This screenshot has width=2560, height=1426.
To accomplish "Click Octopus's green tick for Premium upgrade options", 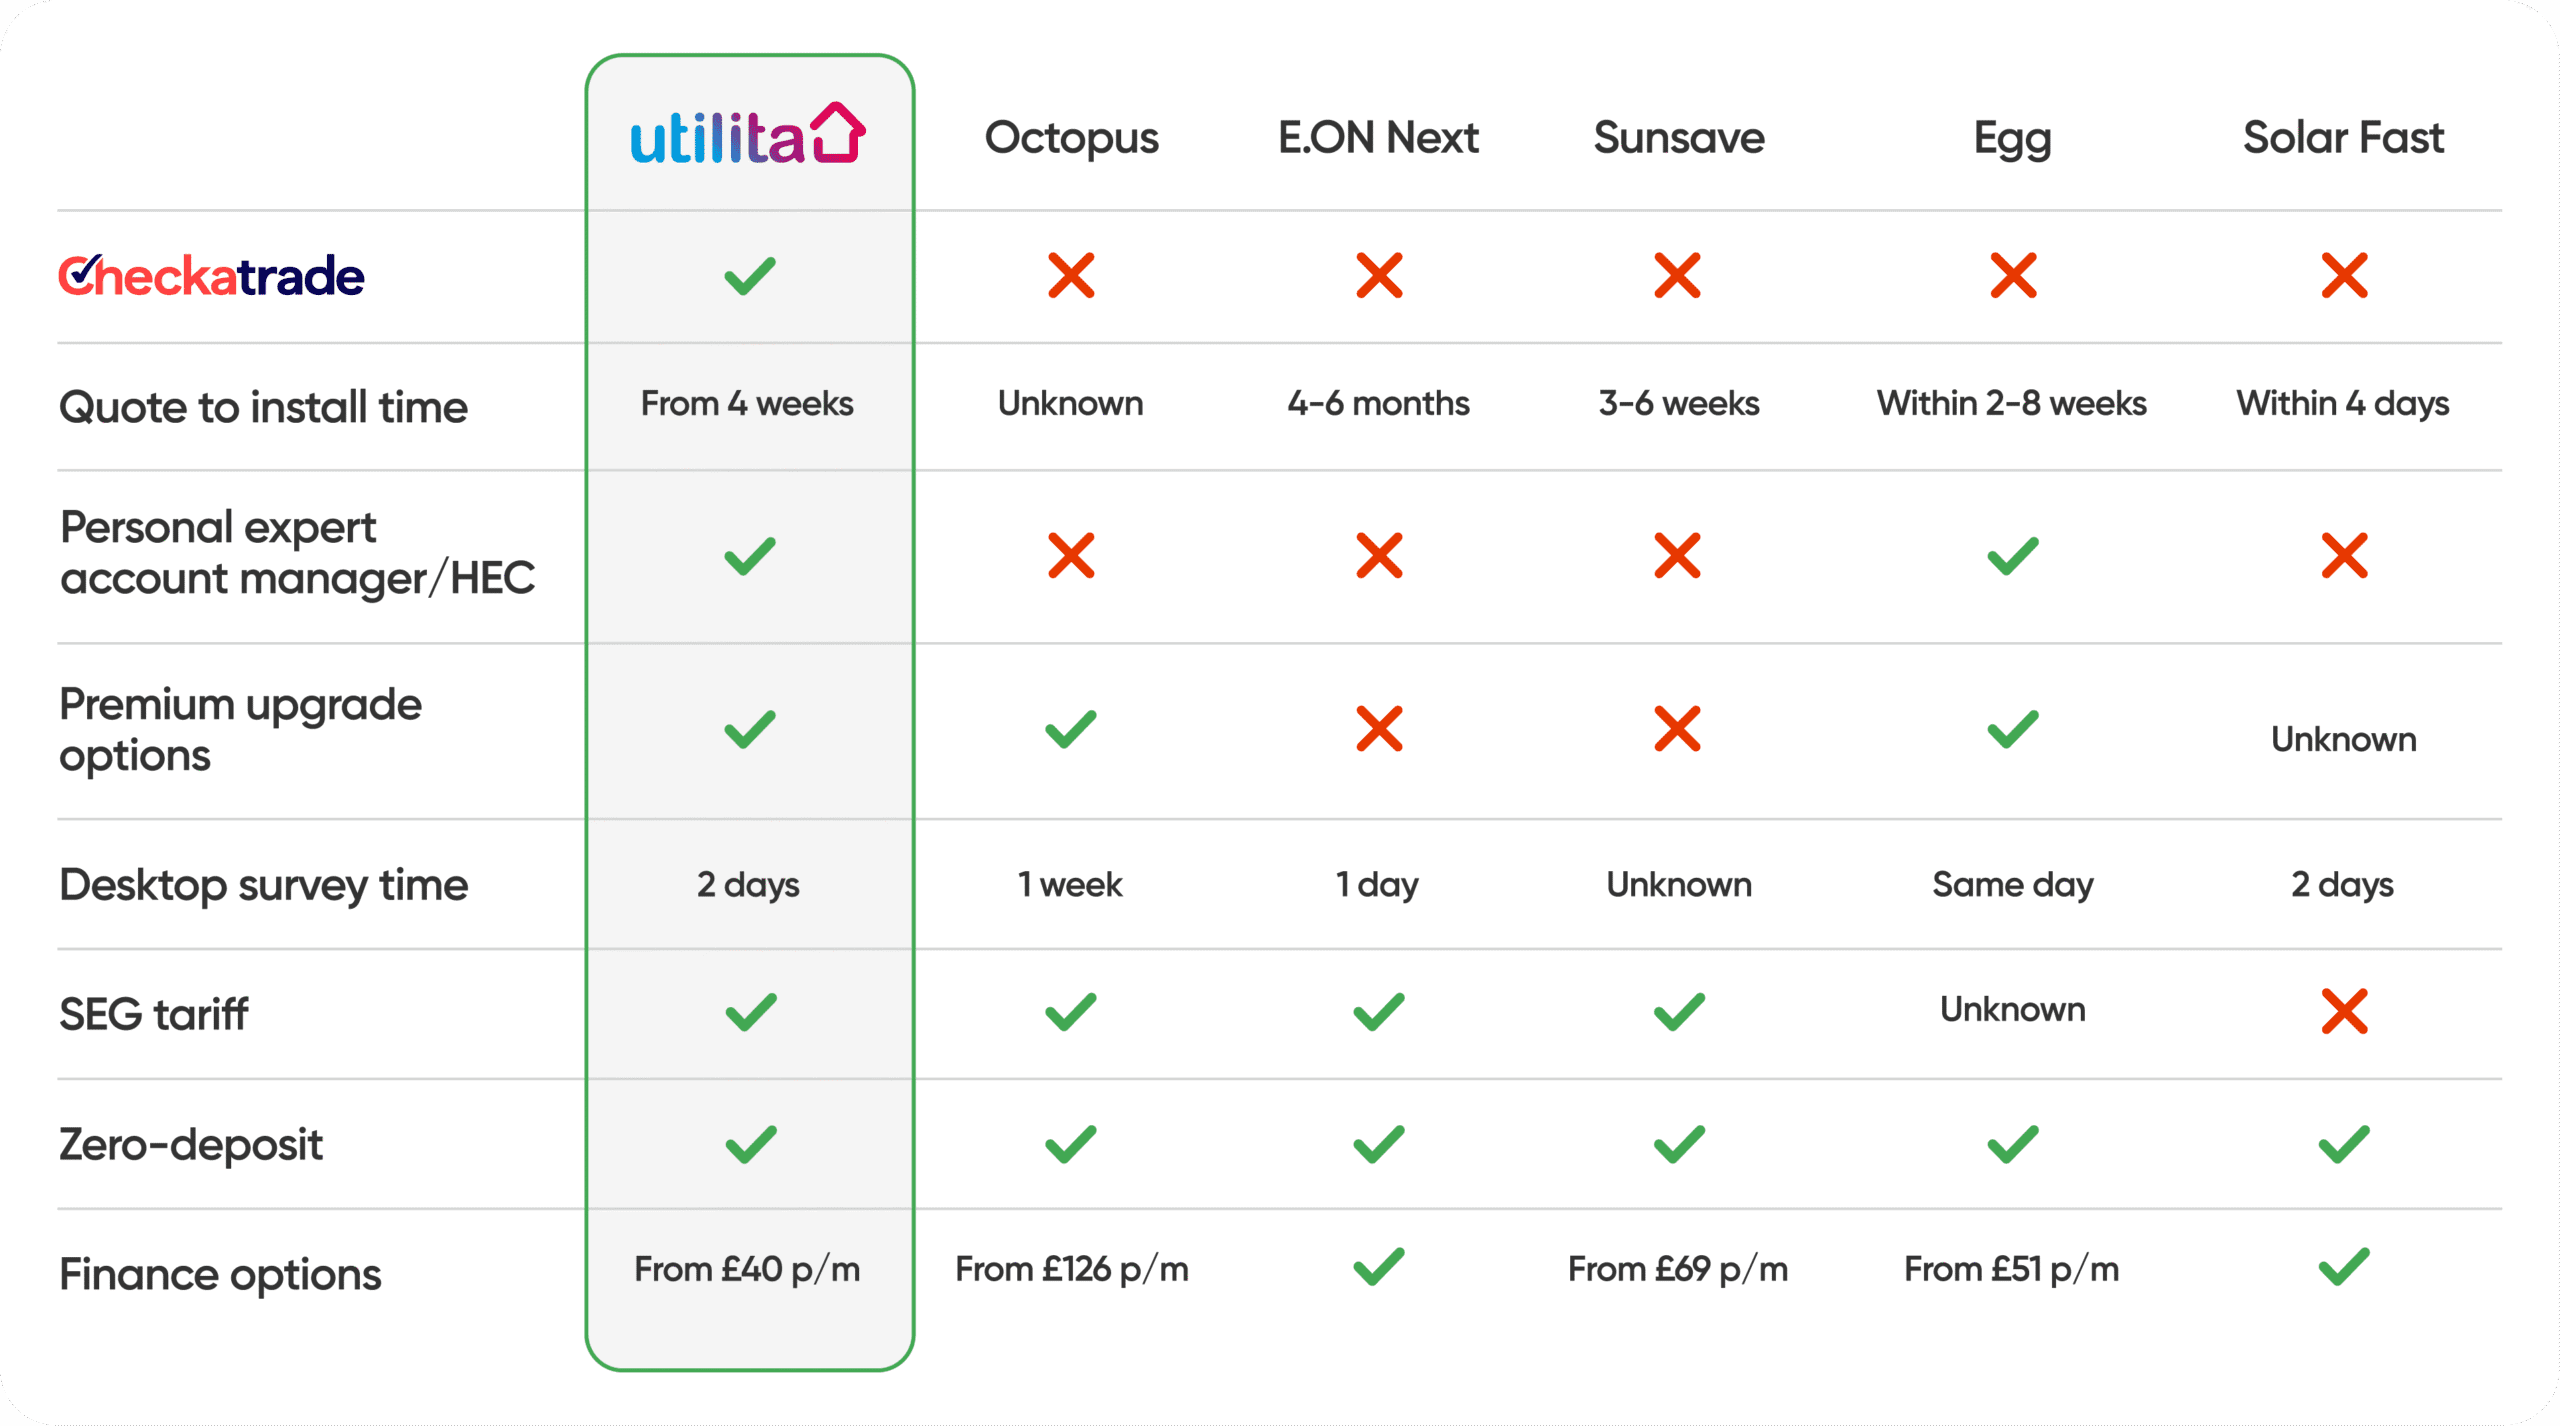I will (x=1071, y=729).
